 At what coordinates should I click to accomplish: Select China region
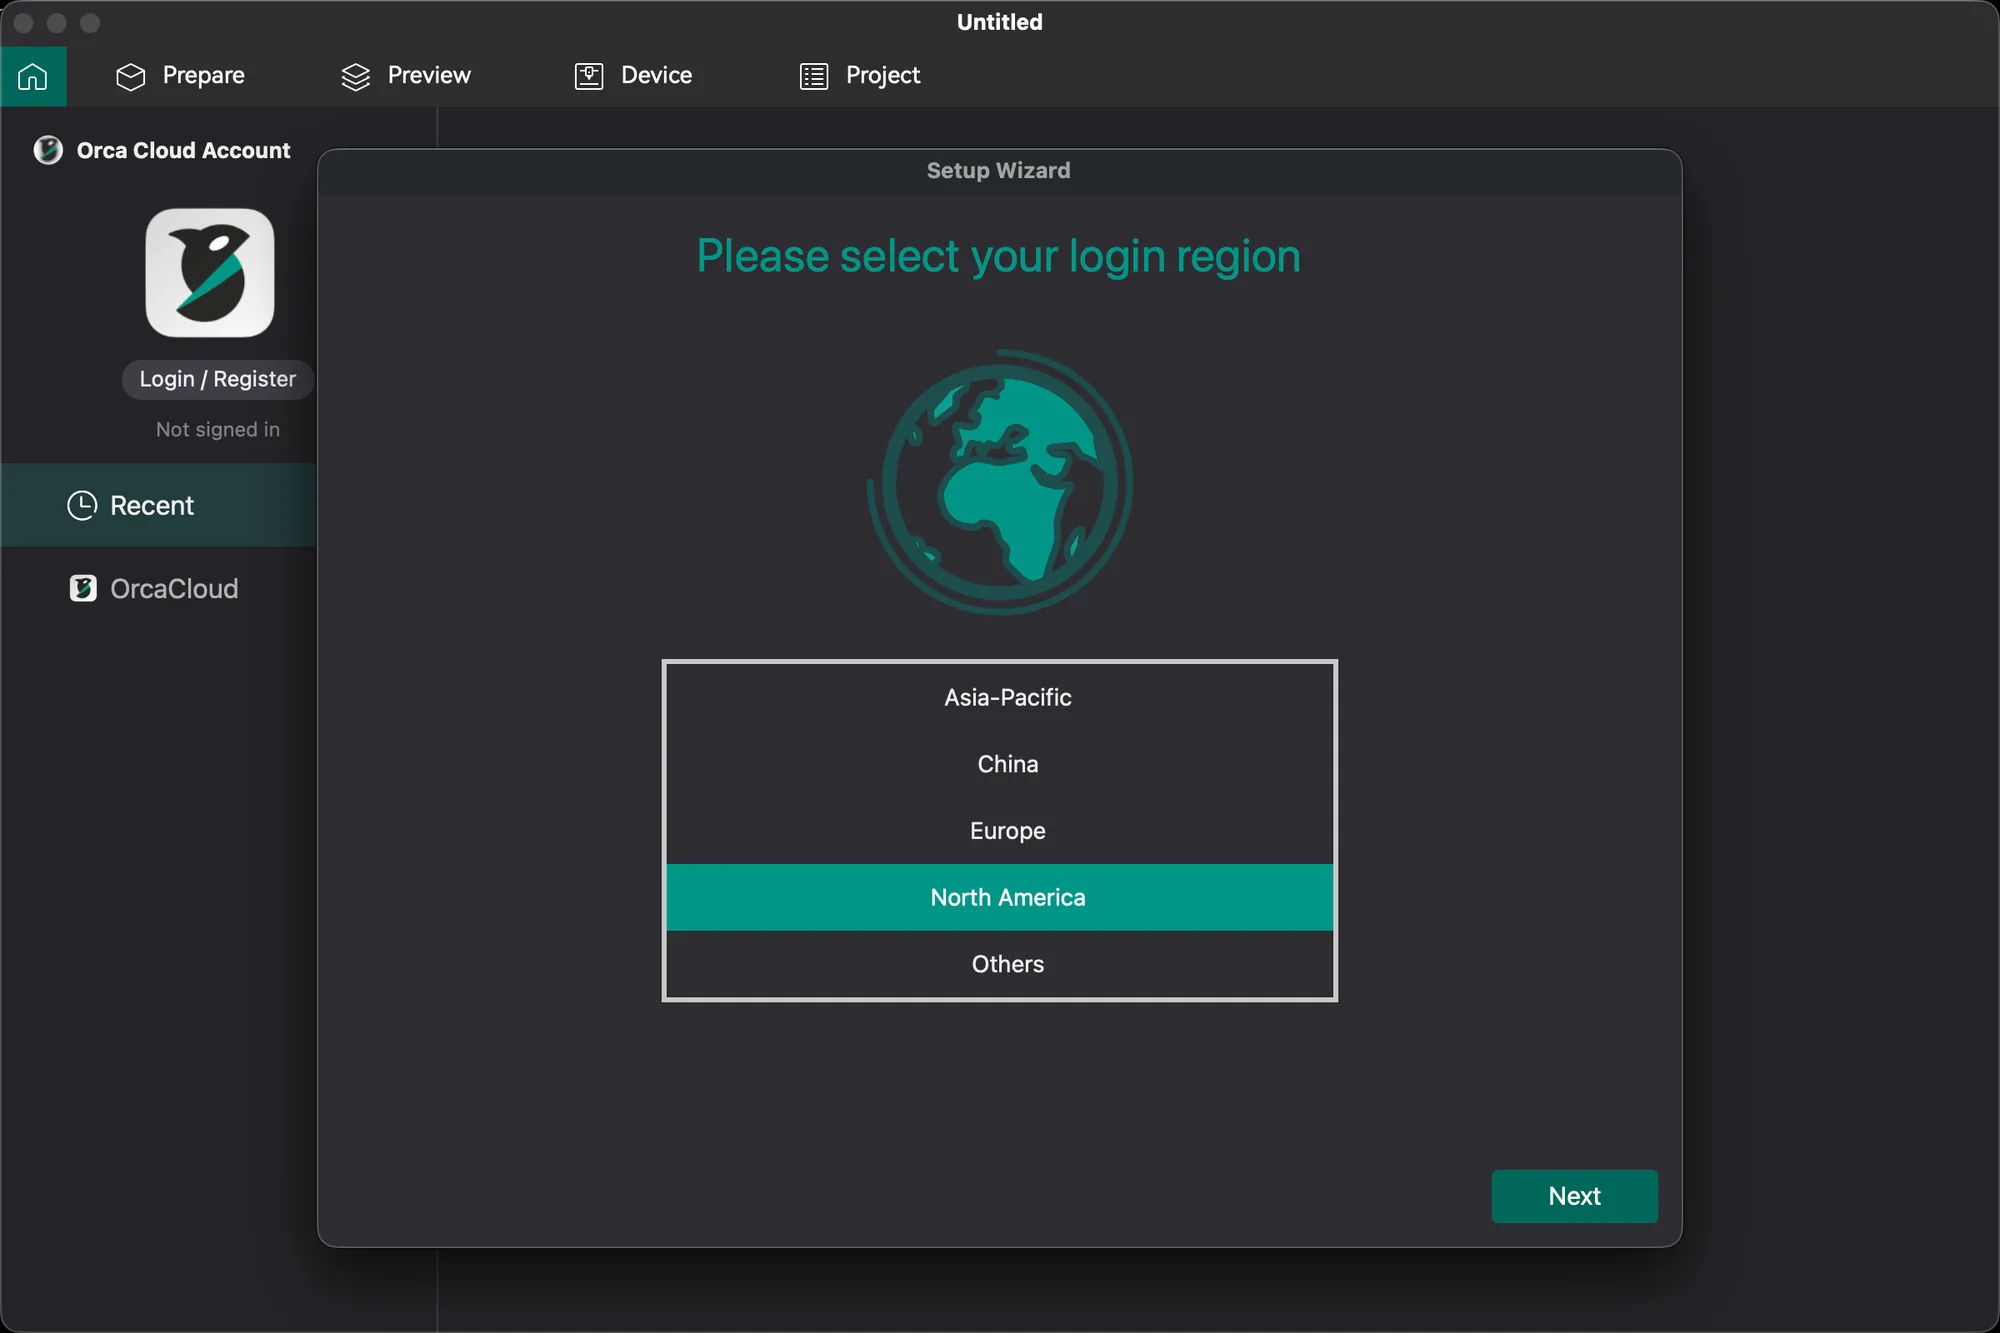point(1000,764)
